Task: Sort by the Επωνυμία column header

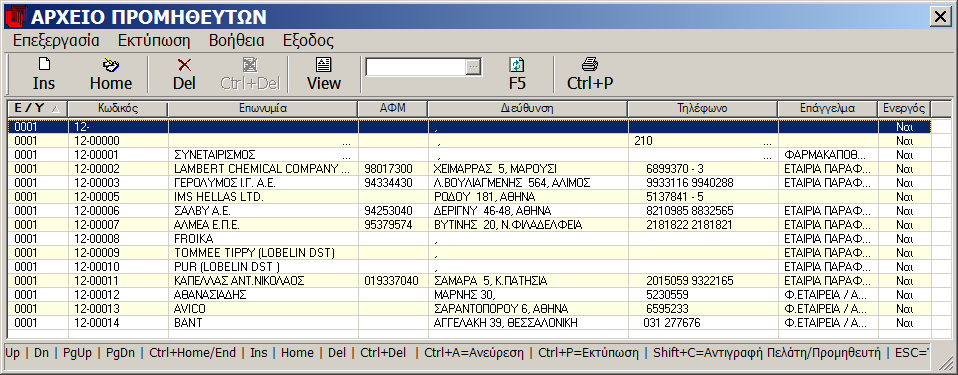Action: click(x=263, y=109)
